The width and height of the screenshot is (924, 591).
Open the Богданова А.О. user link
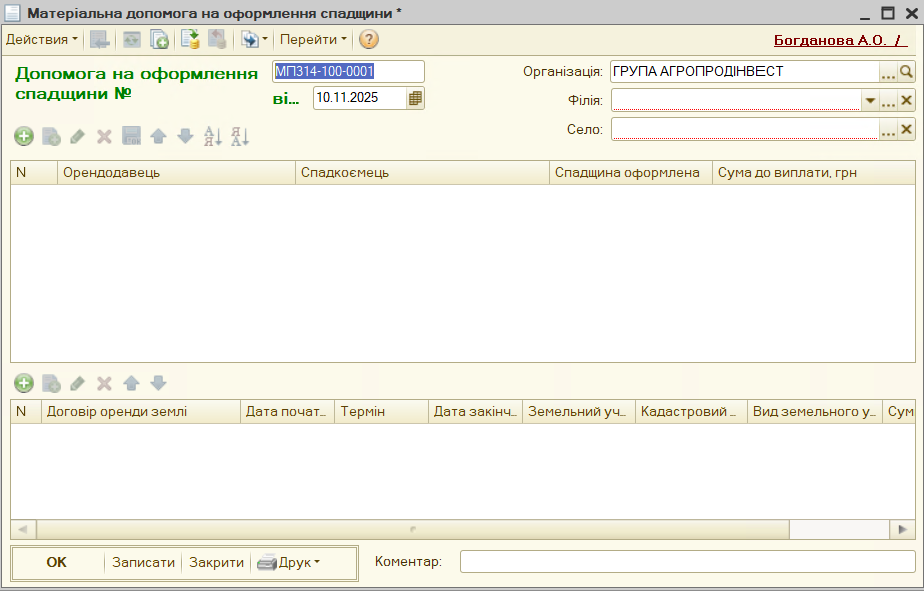[x=840, y=40]
